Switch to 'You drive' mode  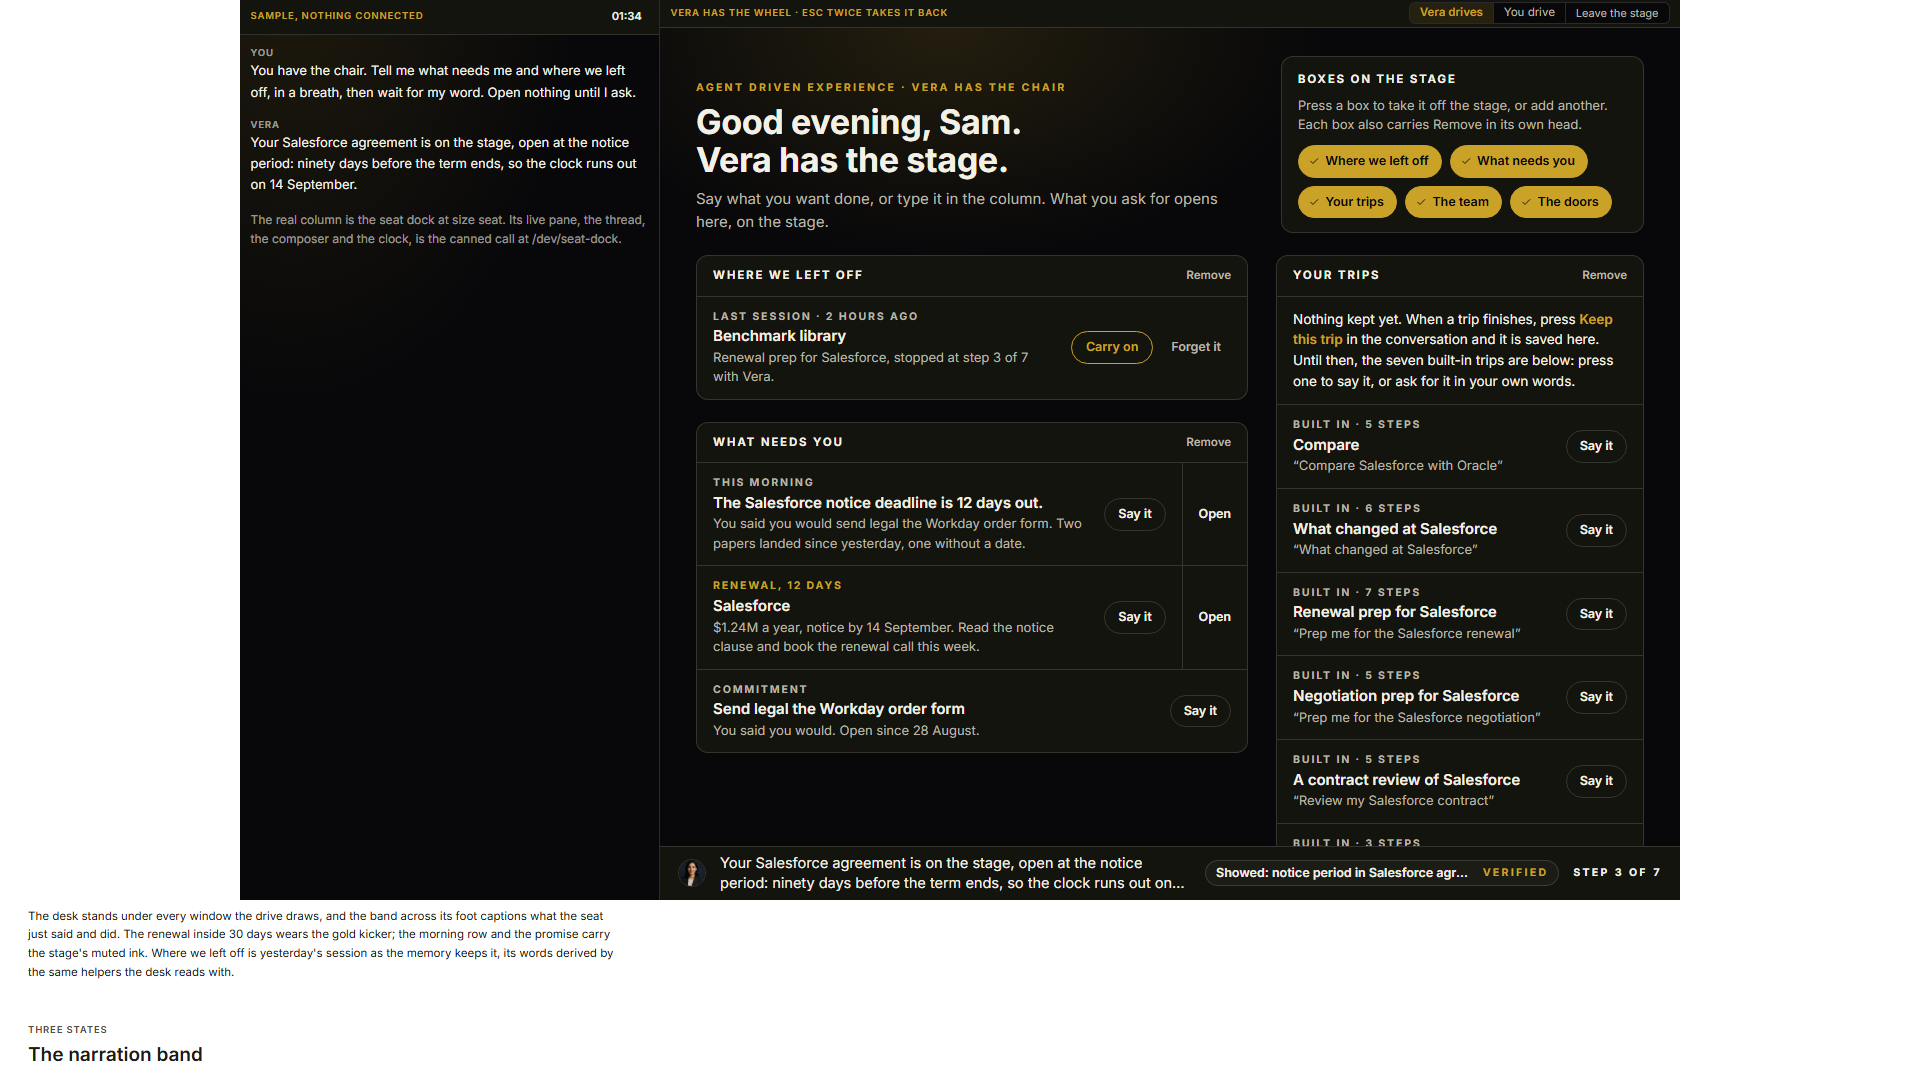coord(1529,13)
